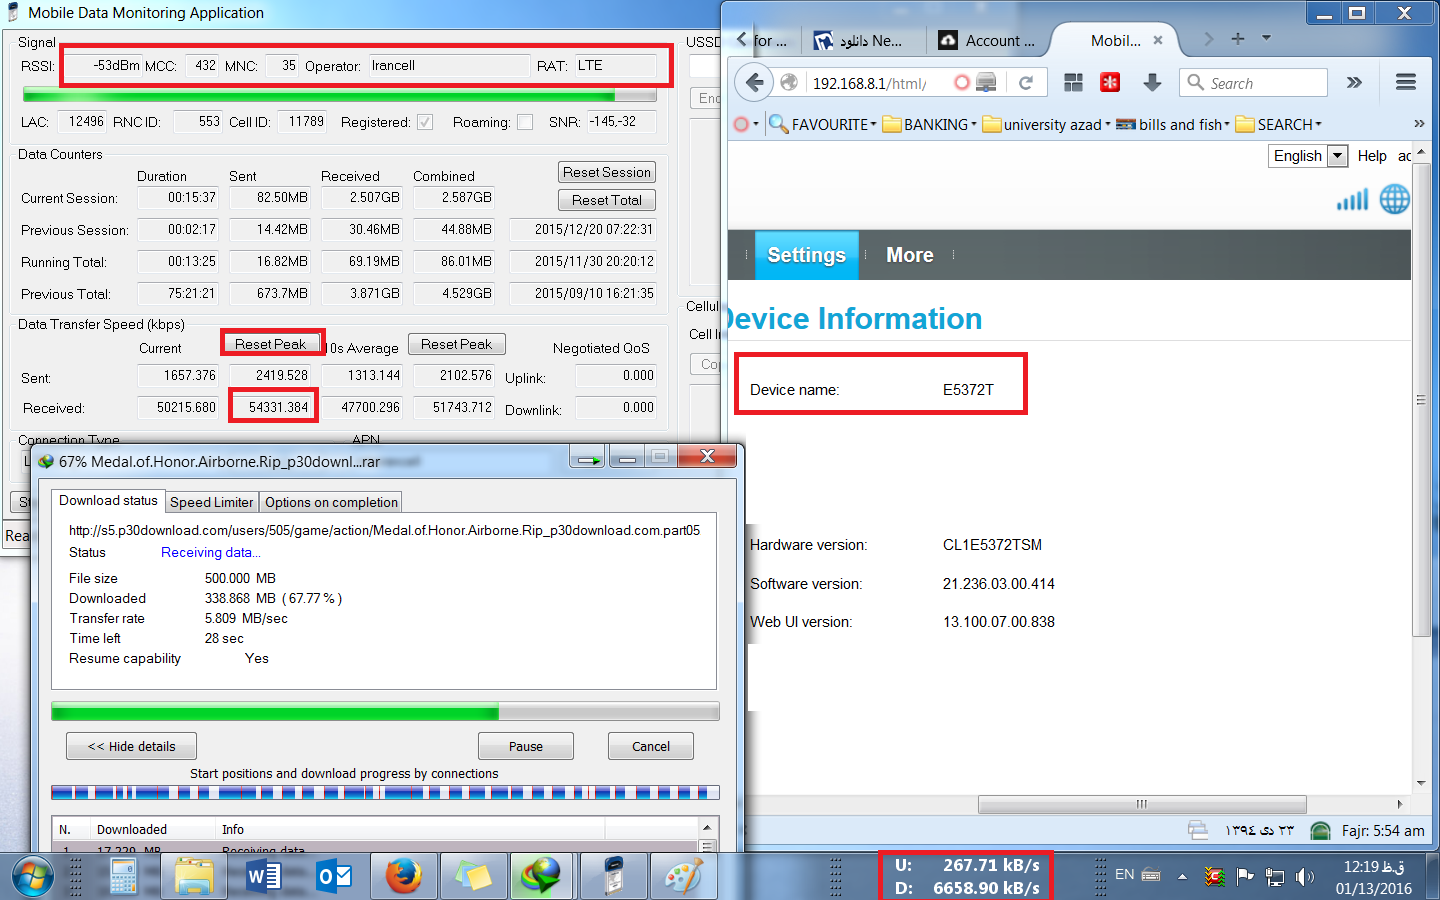
Task: Open the Settings tab on router page
Action: pyautogui.click(x=806, y=255)
